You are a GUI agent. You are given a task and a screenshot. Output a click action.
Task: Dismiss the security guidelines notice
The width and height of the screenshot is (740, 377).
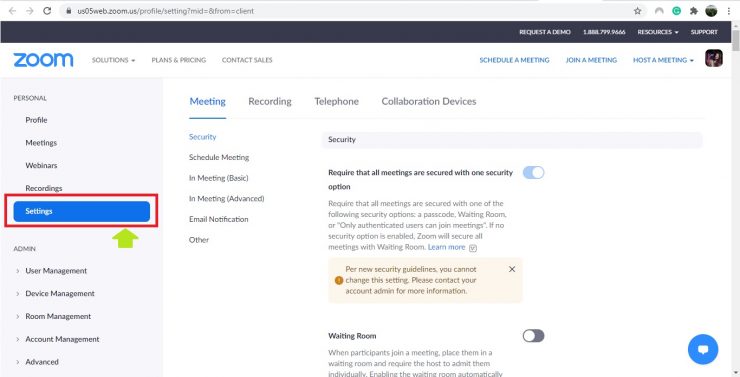pos(512,269)
